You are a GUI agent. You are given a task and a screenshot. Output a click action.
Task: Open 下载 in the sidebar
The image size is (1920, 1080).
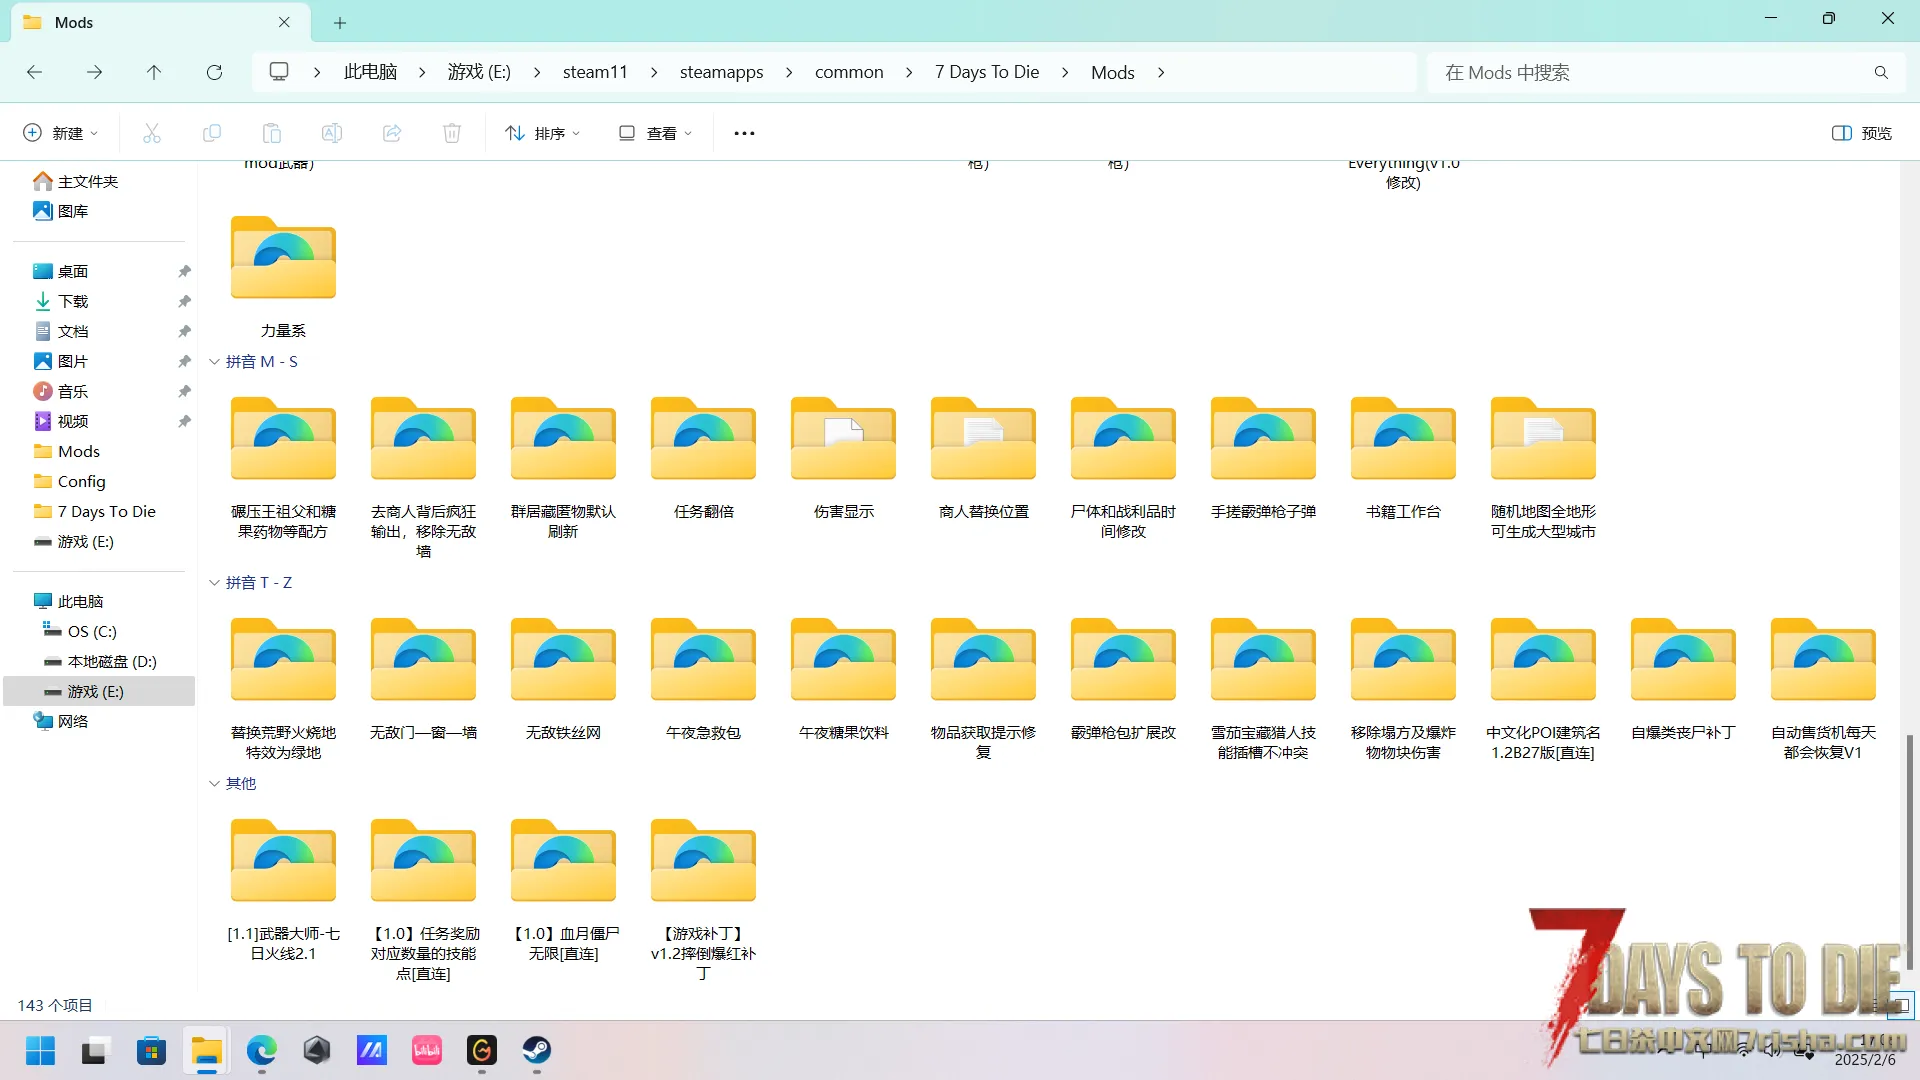61,301
